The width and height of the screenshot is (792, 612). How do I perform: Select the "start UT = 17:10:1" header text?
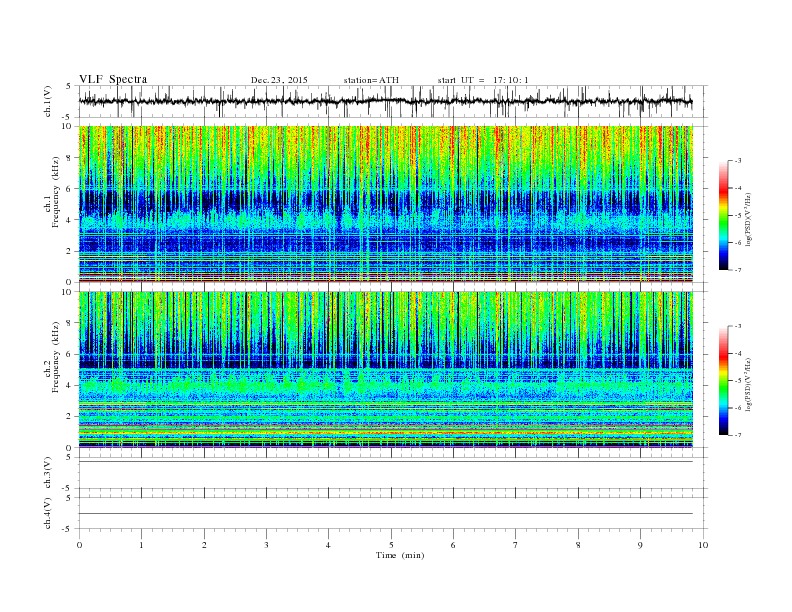483,80
